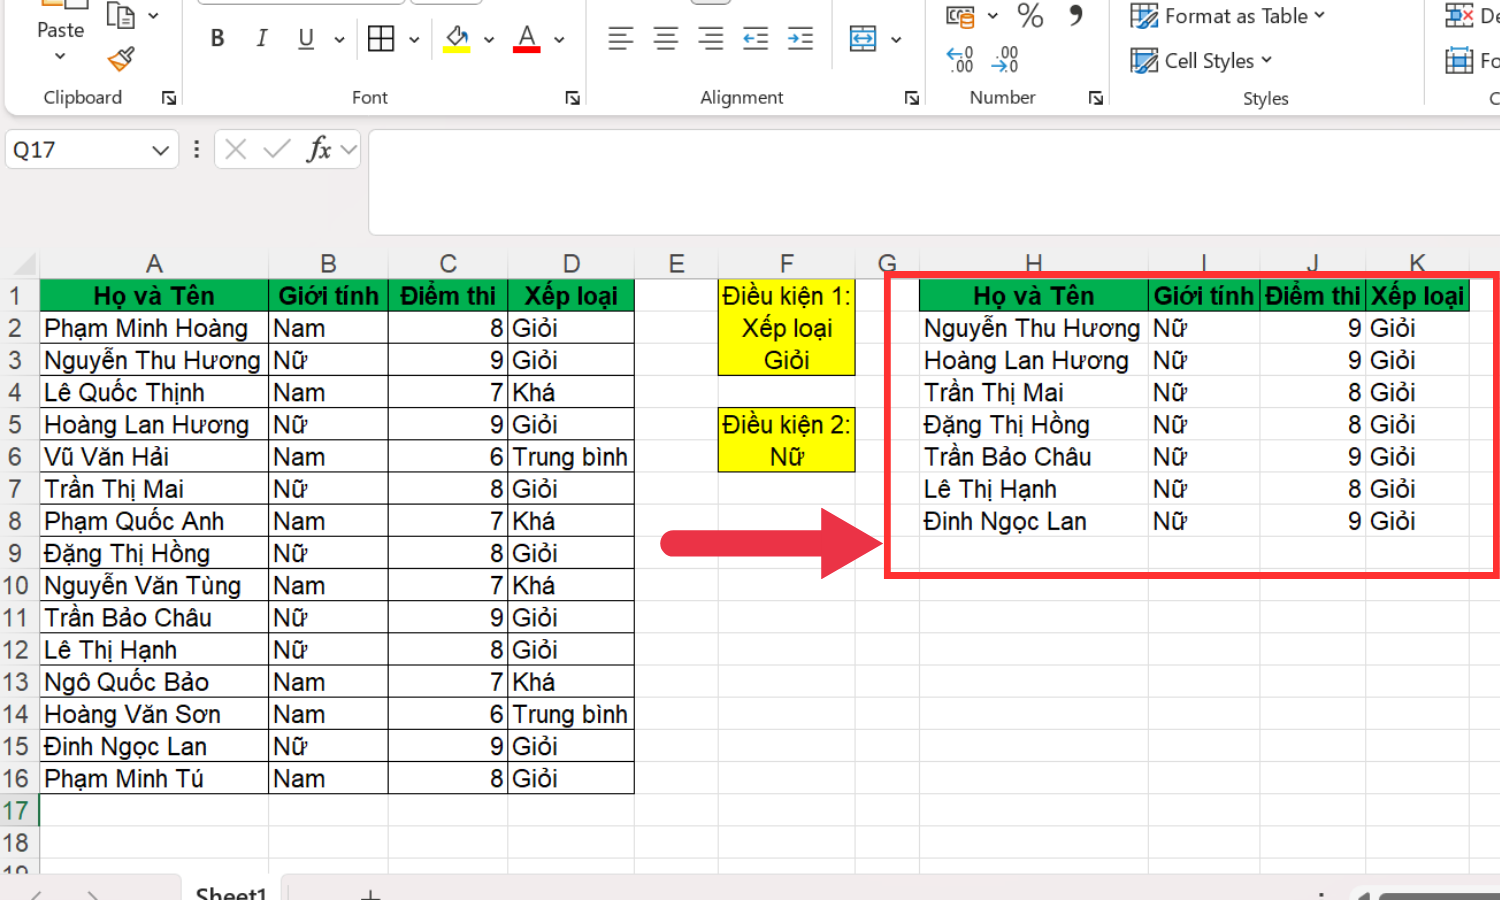Expand the Borders dropdown arrow

click(x=413, y=40)
